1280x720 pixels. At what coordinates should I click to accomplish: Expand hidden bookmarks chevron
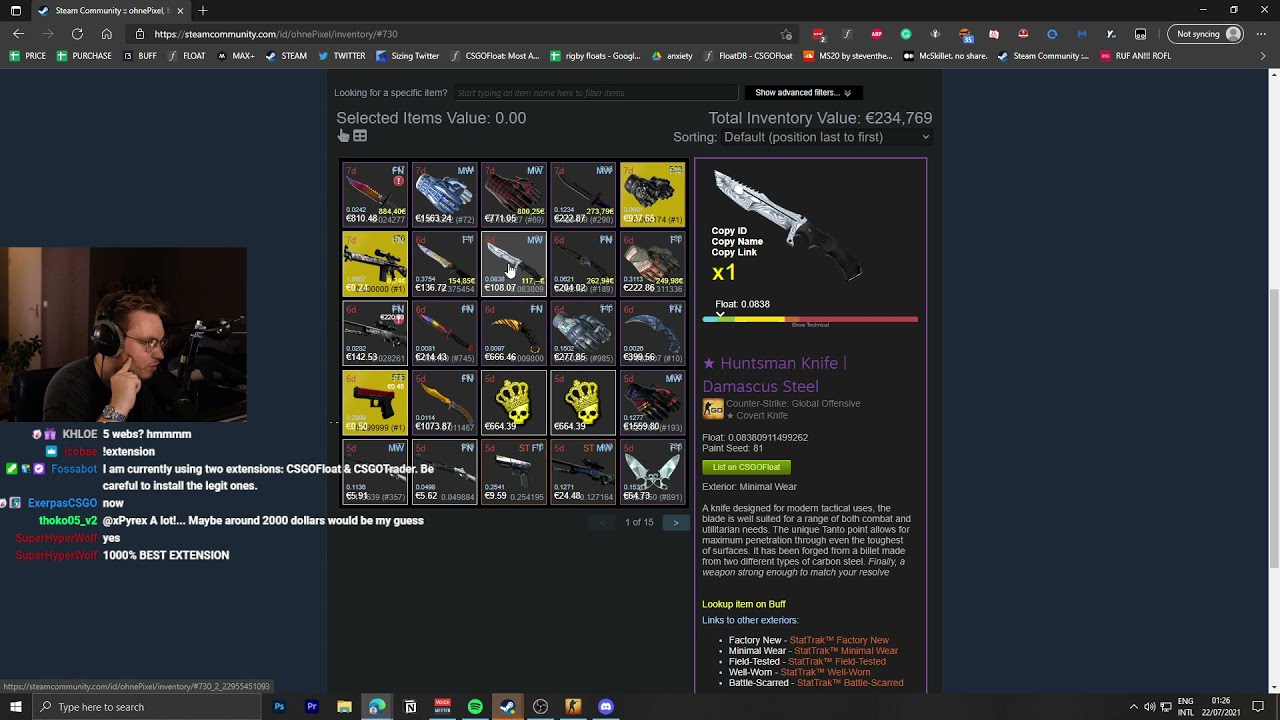pyautogui.click(x=1263, y=56)
